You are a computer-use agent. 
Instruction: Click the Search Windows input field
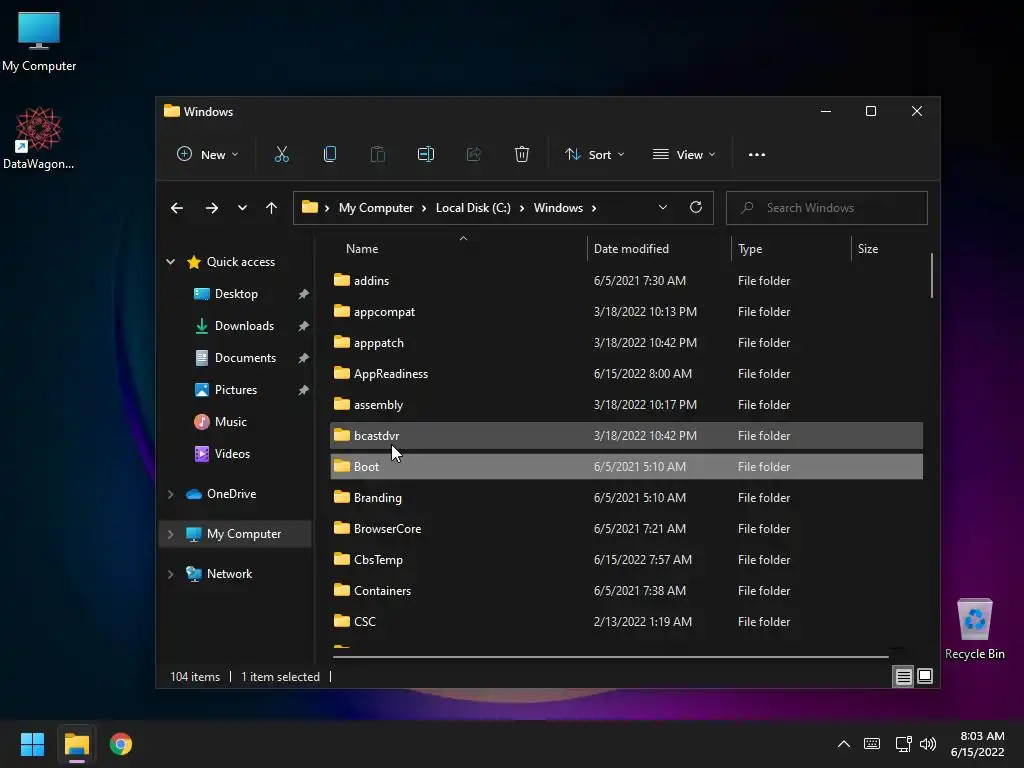[x=827, y=208]
